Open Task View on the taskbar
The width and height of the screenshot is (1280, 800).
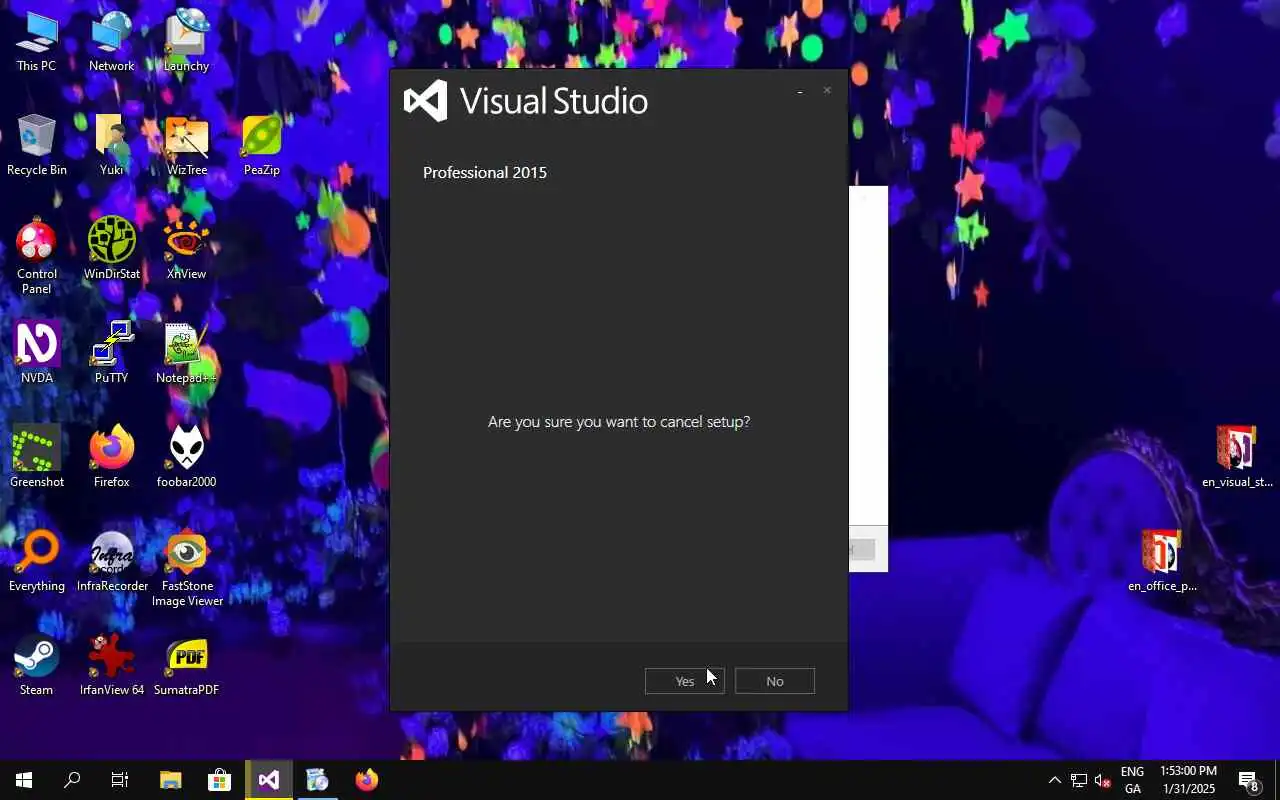(x=120, y=780)
